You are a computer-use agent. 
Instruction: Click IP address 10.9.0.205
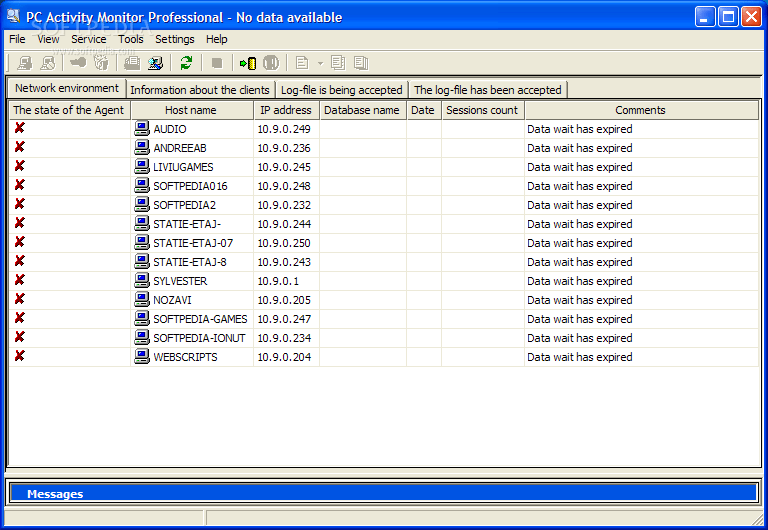[x=284, y=300]
